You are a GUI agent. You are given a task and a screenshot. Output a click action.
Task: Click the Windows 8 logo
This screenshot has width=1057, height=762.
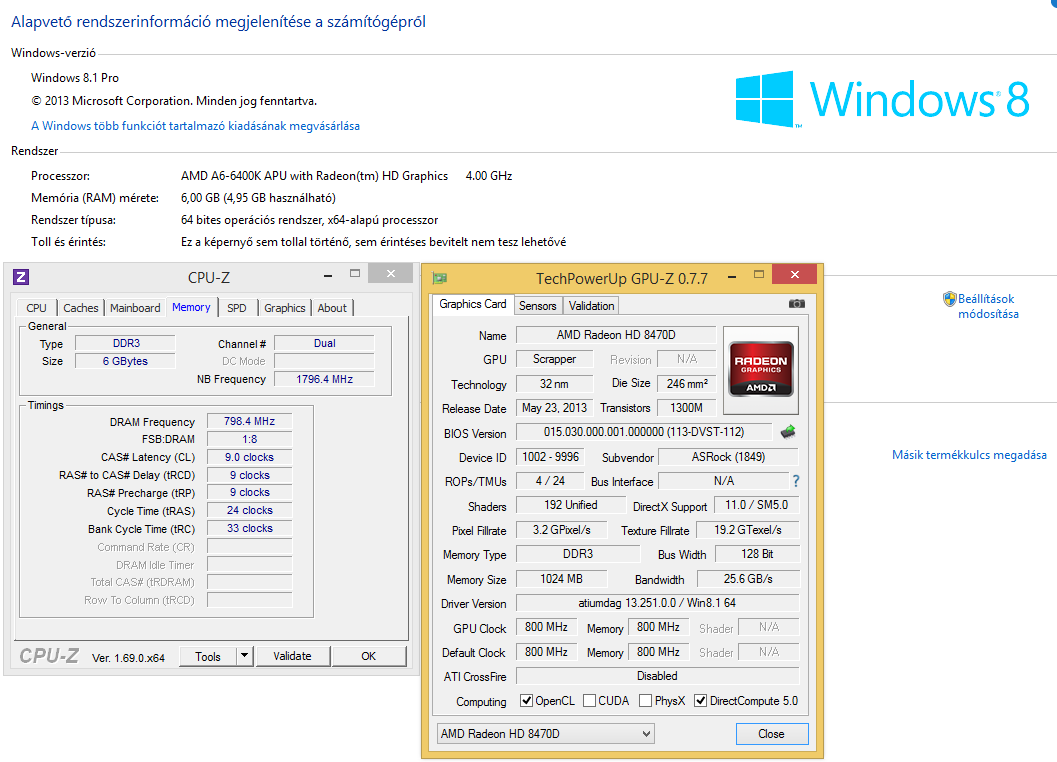click(882, 100)
